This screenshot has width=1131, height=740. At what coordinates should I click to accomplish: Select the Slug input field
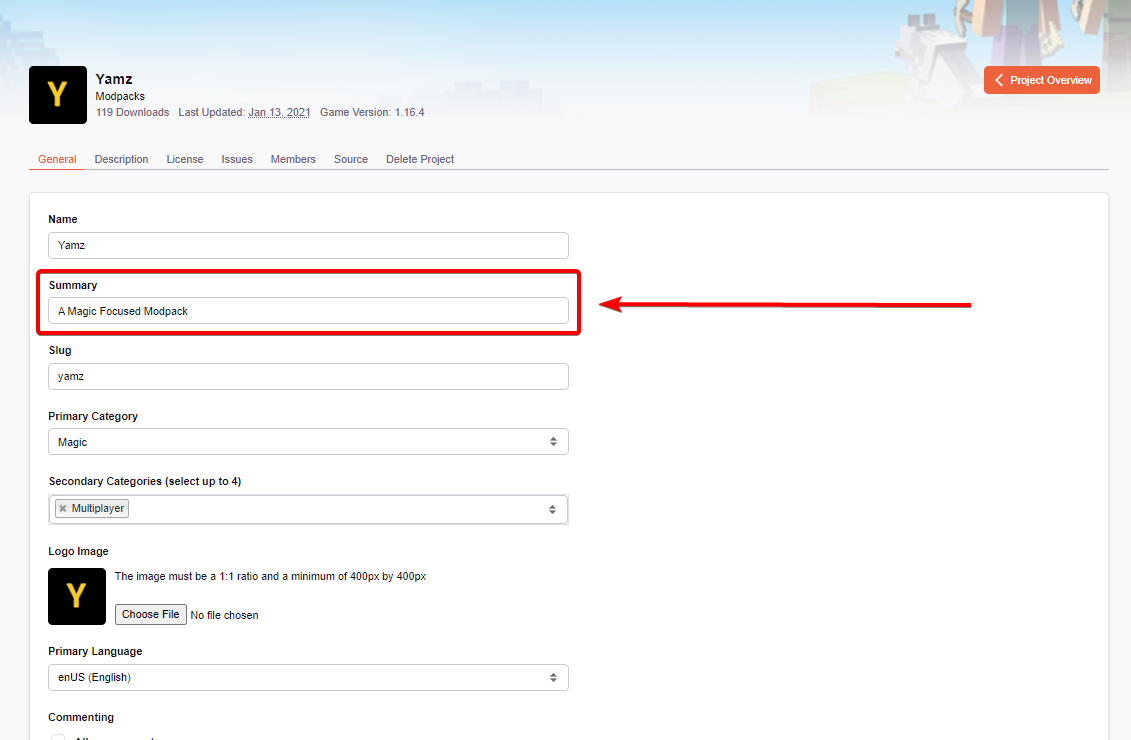tap(308, 376)
